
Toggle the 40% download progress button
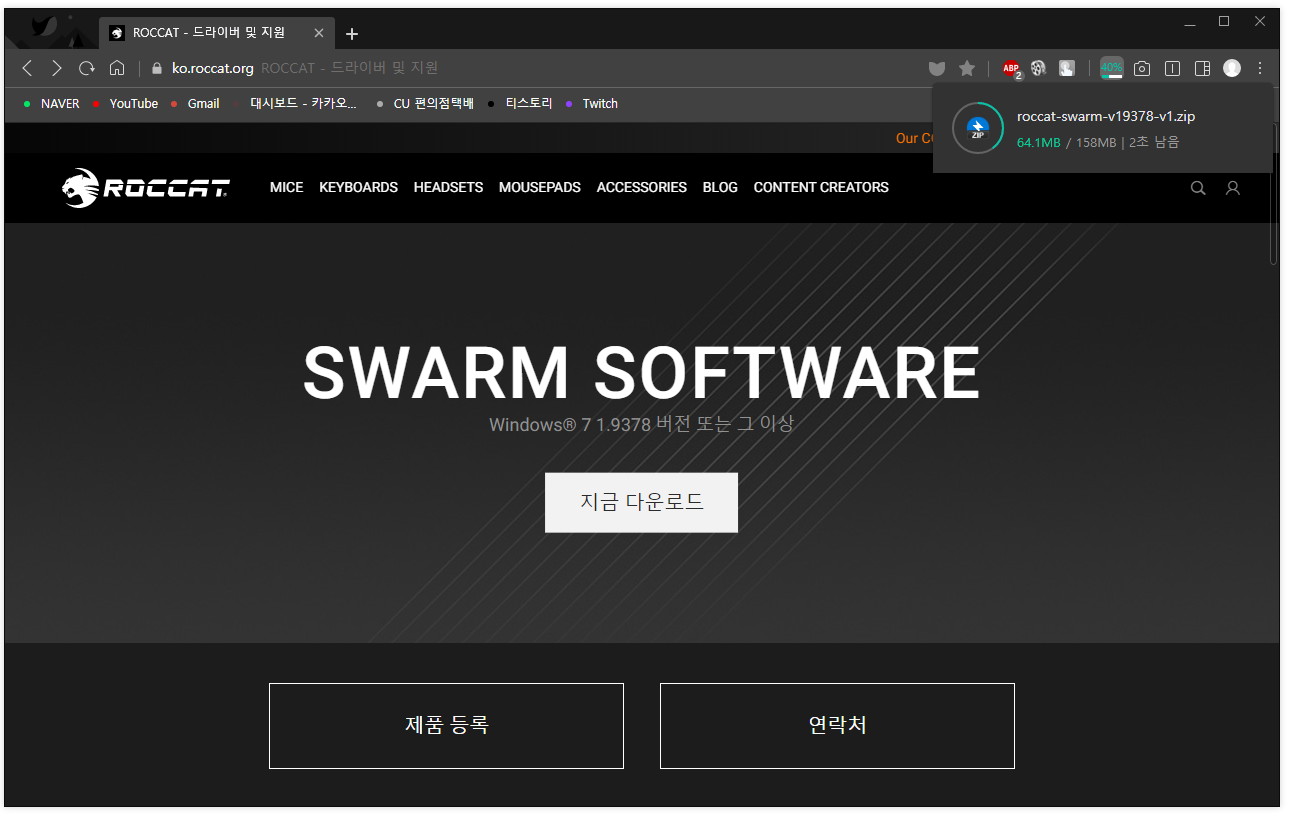pyautogui.click(x=1111, y=68)
